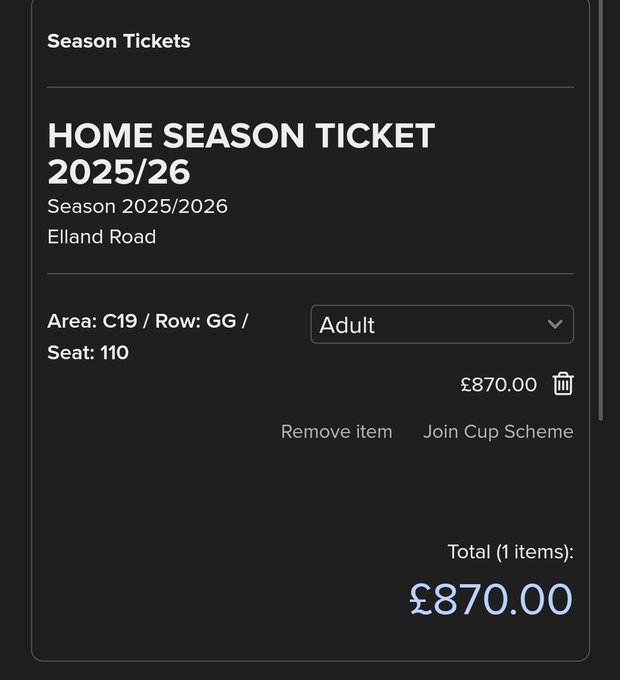Click the divider line under Elland Road
The image size is (620, 680).
pyautogui.click(x=310, y=273)
